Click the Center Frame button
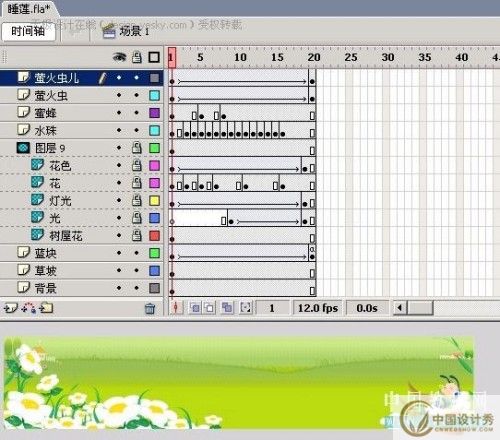The height and width of the screenshot is (440, 500). click(176, 308)
